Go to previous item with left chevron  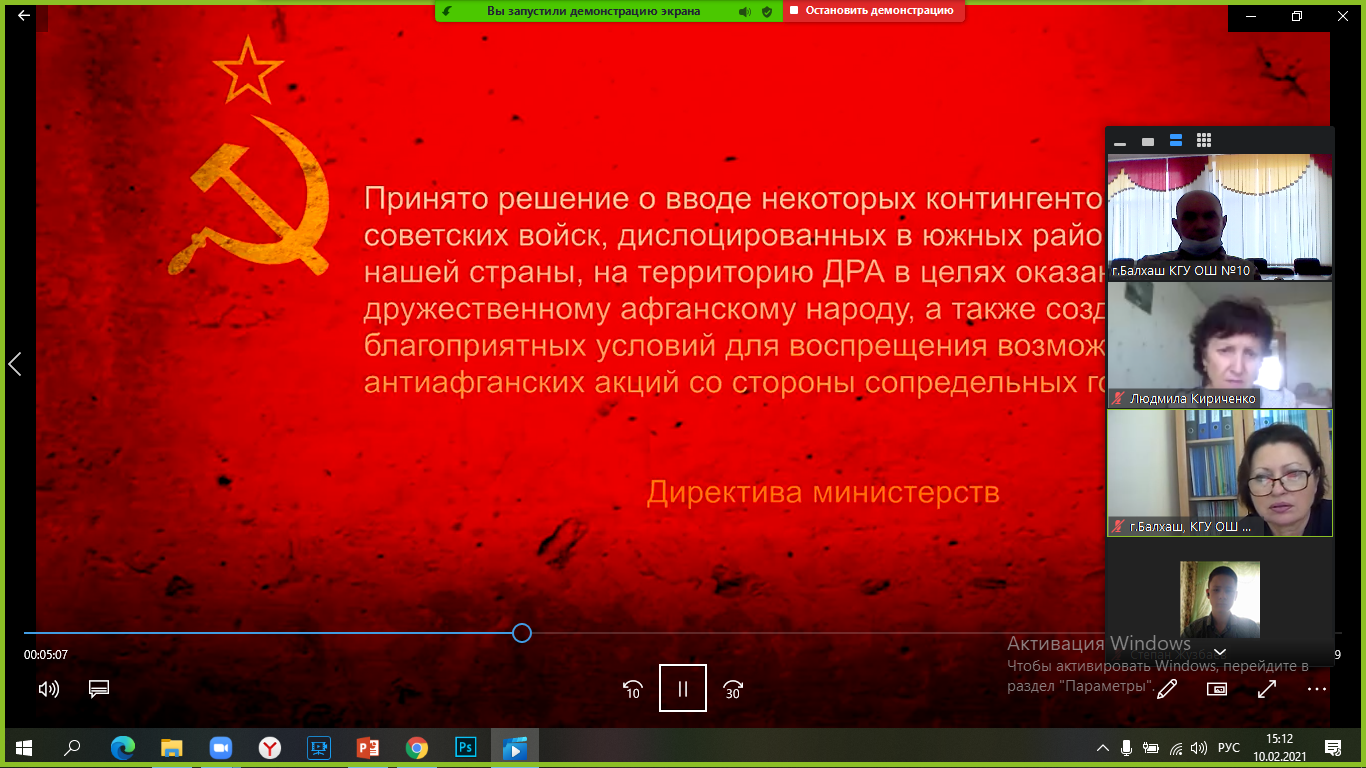click(14, 364)
